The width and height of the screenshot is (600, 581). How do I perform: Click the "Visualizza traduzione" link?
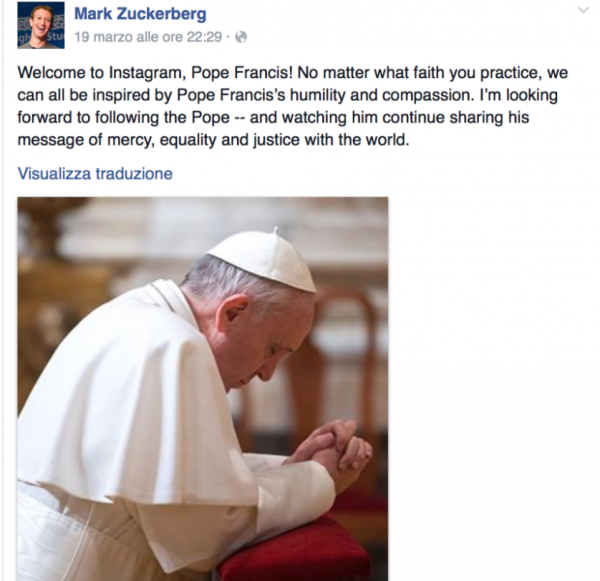95,173
